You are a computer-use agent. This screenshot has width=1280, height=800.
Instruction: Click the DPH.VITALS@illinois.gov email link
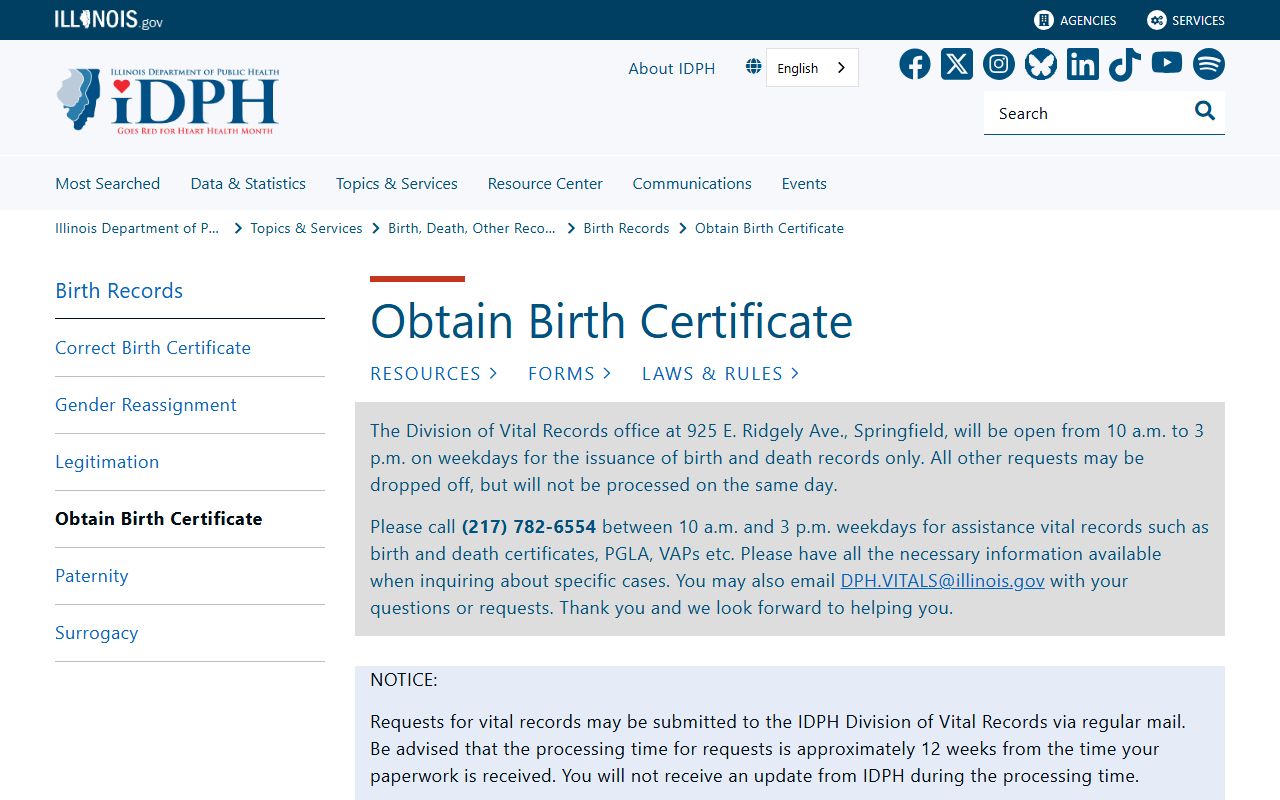pos(942,580)
